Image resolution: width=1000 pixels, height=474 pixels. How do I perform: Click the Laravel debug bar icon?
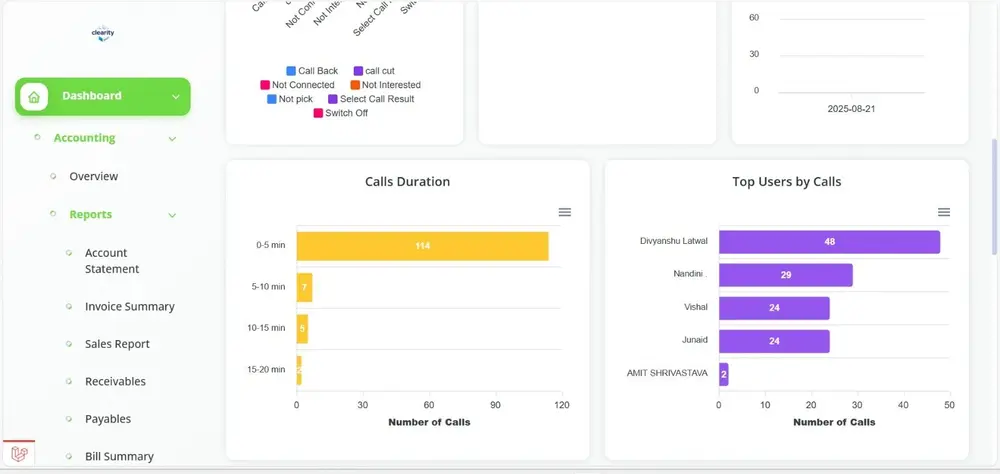[20, 454]
